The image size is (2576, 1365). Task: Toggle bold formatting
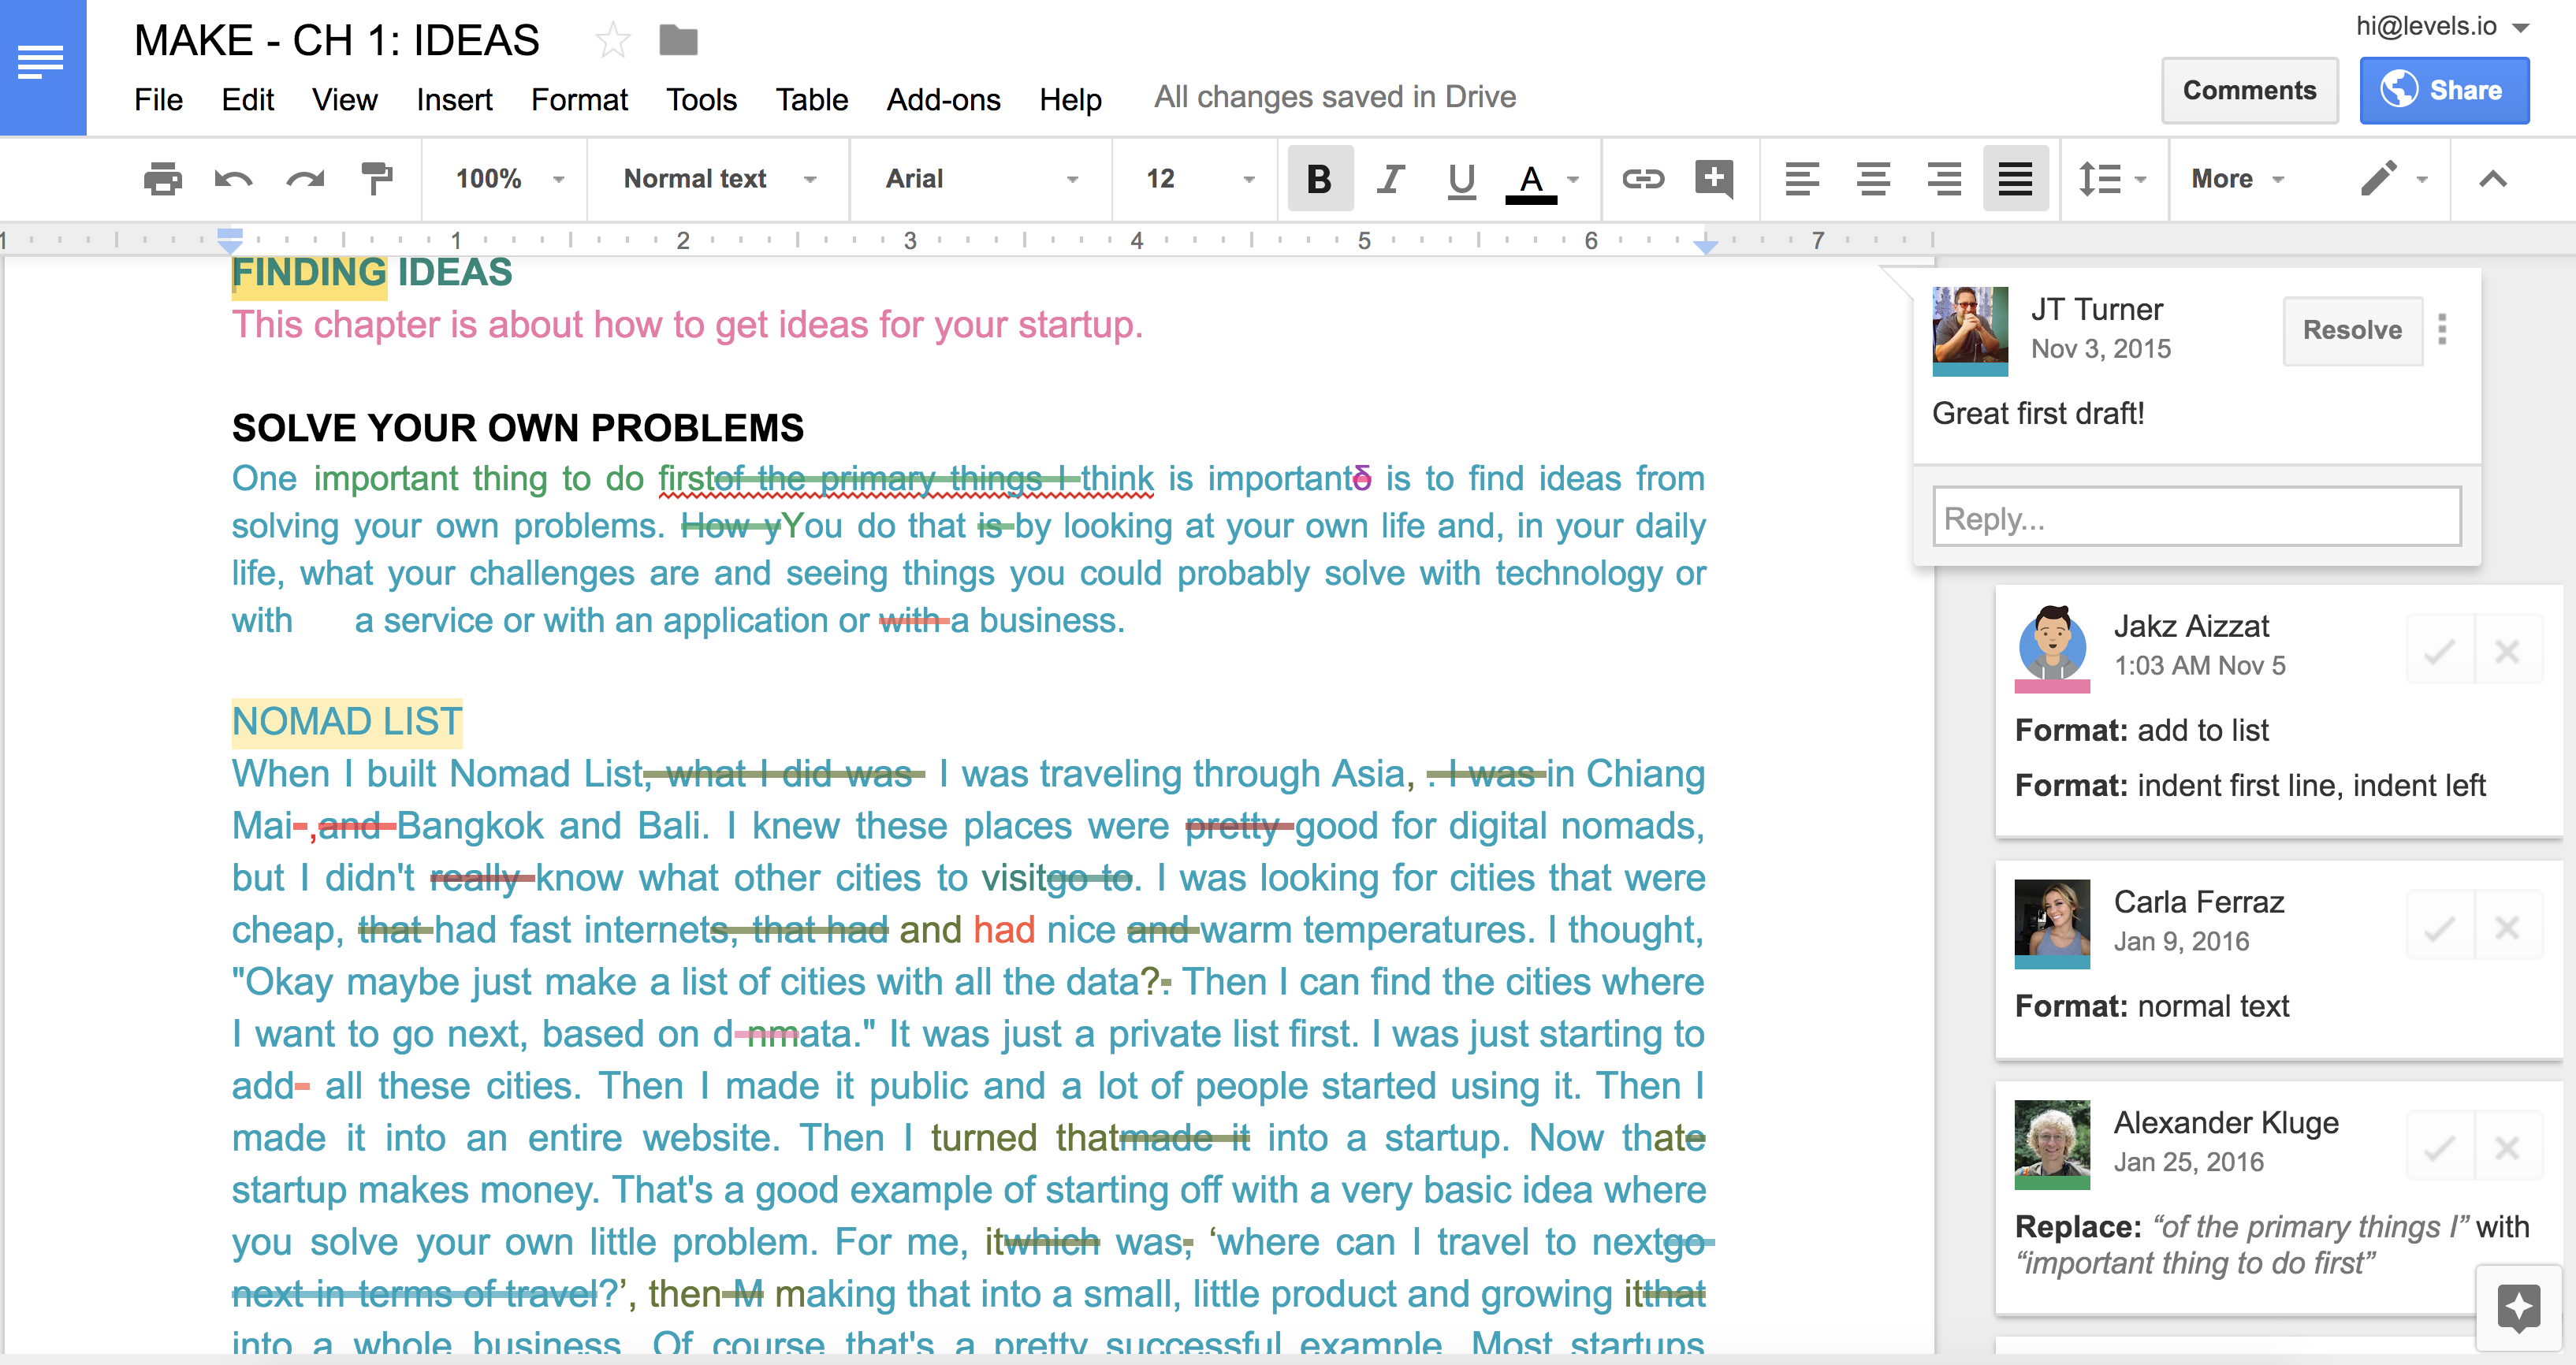pos(1319,179)
